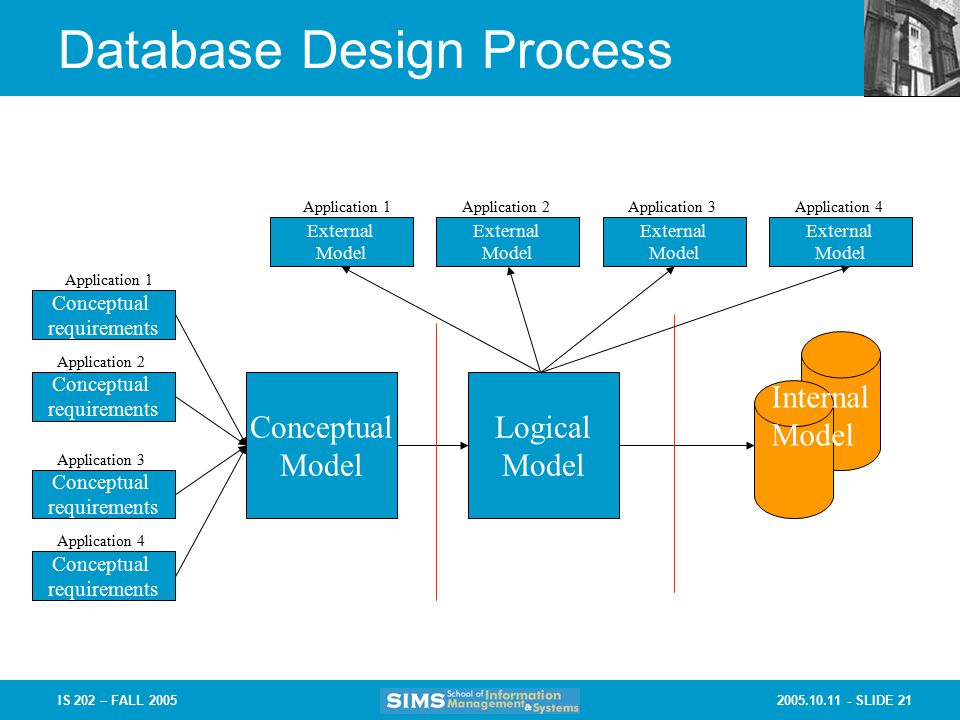Viewport: 960px width, 720px height.
Task: Select the large Logical Model box
Action: coord(544,446)
